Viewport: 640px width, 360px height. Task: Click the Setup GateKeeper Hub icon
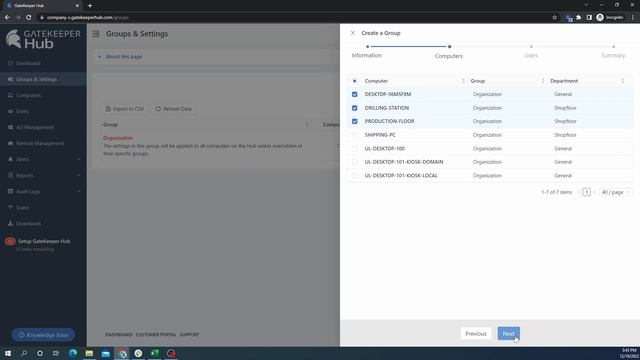tap(10, 241)
